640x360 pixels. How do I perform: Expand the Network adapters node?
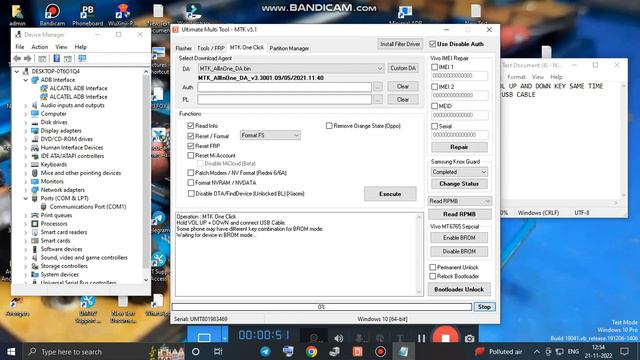click(26, 190)
